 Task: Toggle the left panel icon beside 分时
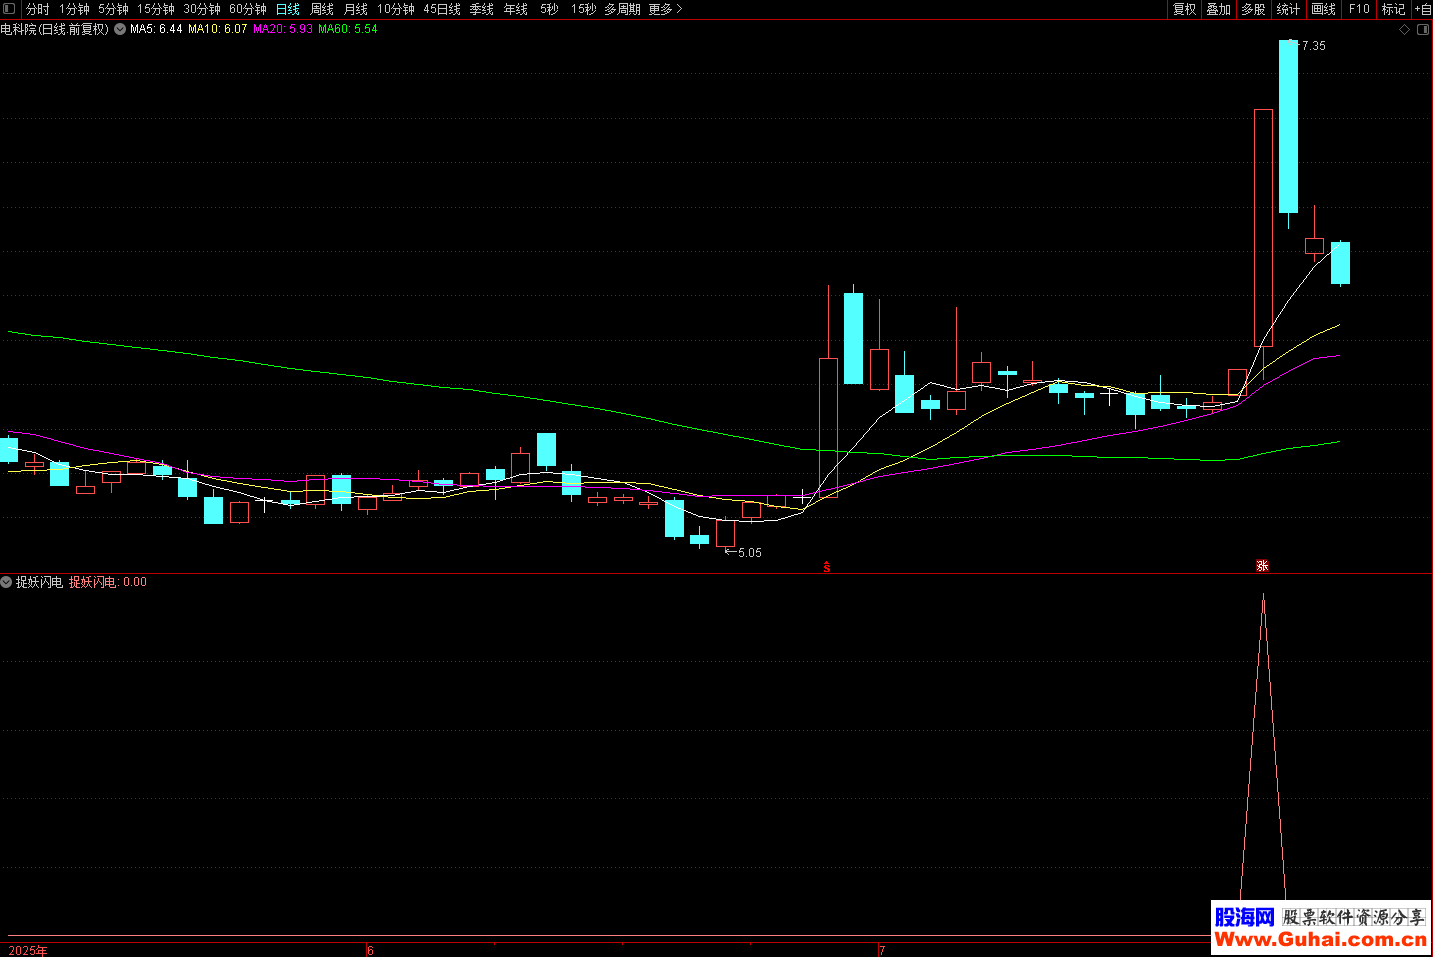click(10, 9)
